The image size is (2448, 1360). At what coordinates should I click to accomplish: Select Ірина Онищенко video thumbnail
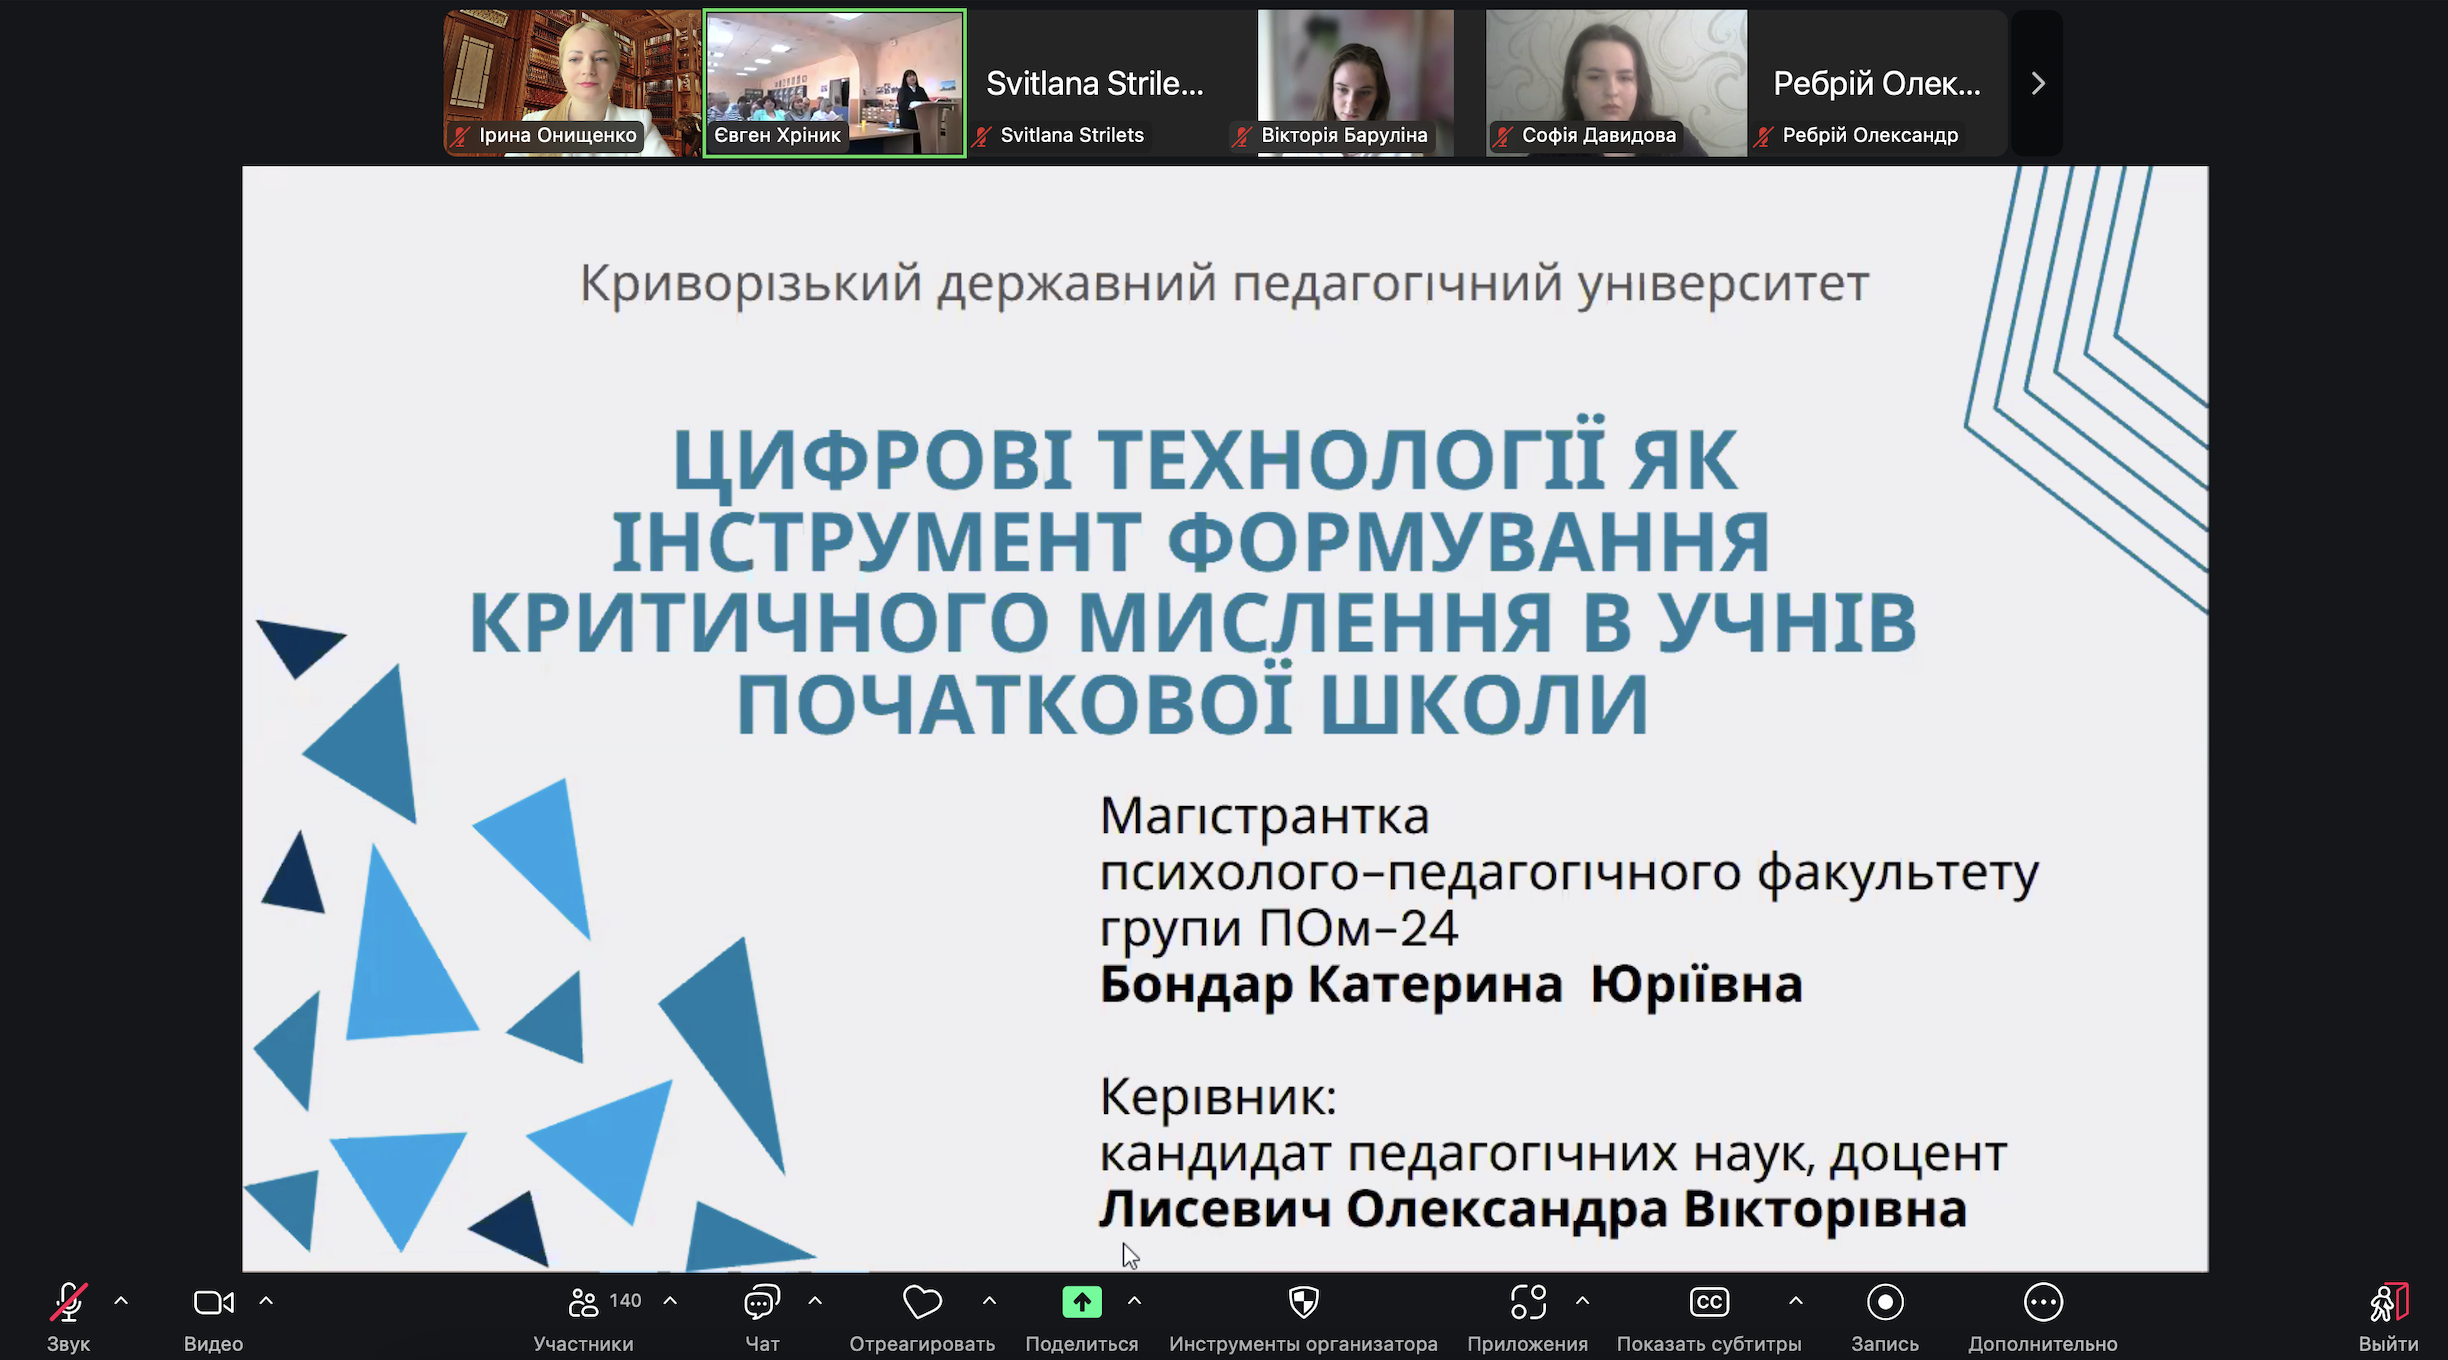(x=572, y=83)
